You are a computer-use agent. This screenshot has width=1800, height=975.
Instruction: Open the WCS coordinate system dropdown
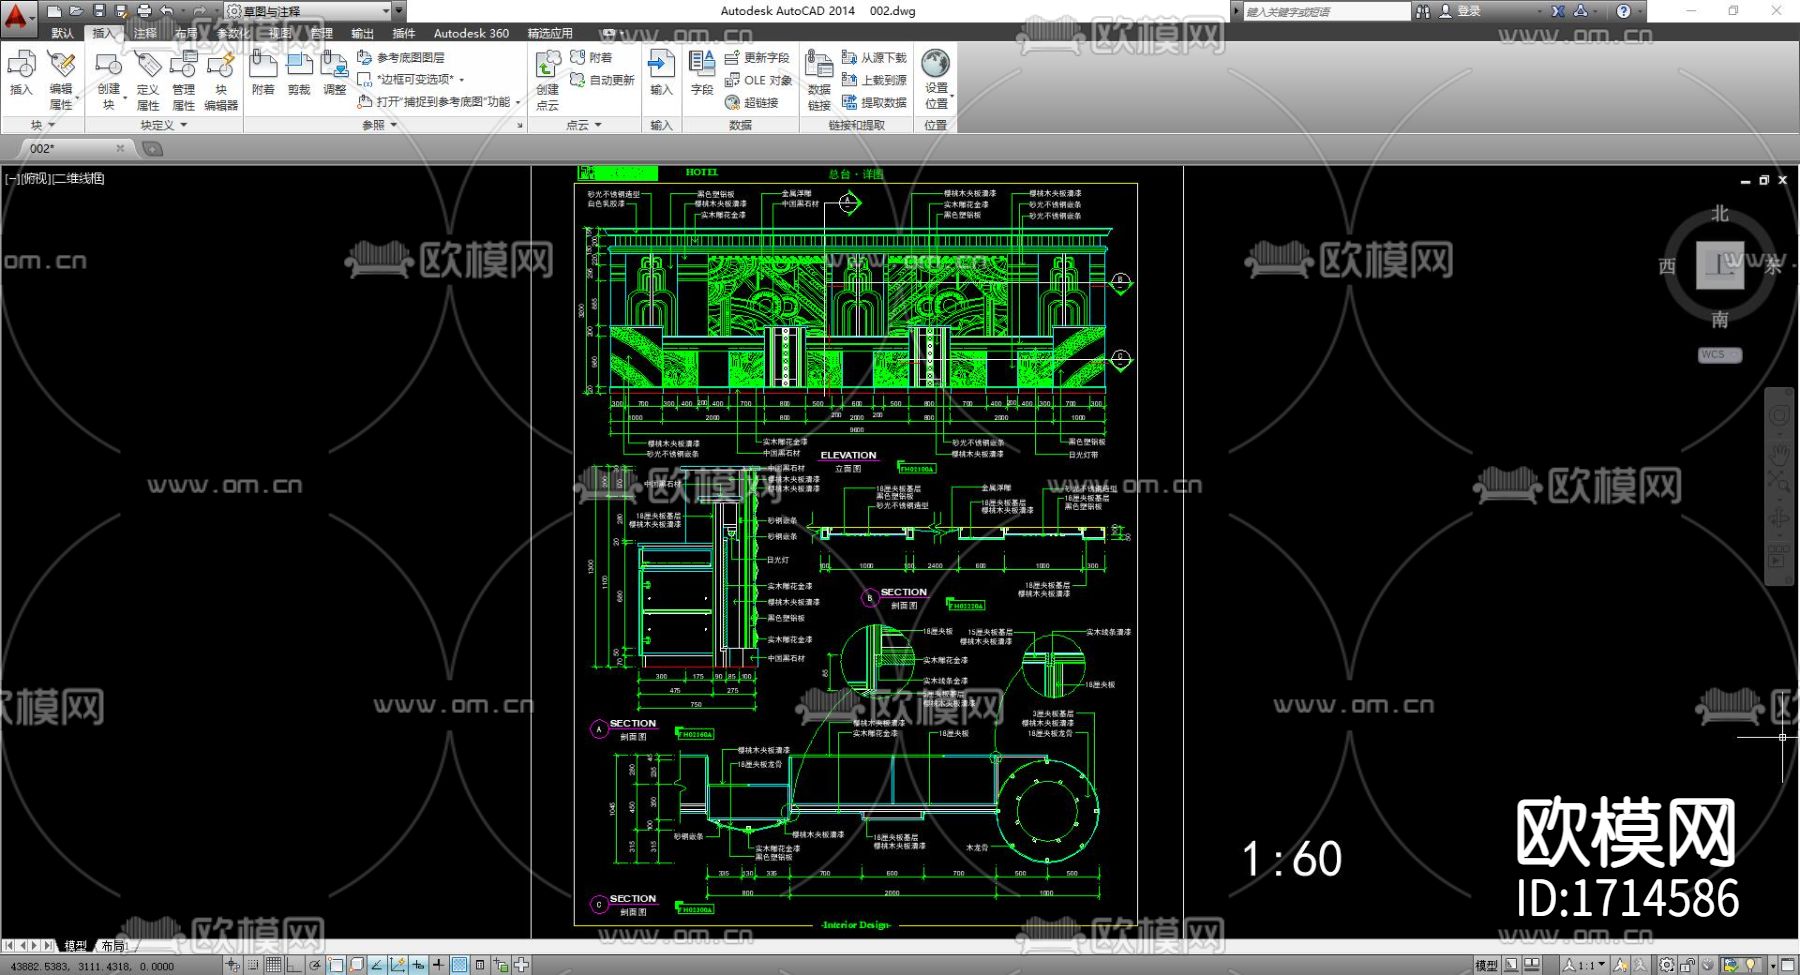click(1719, 355)
